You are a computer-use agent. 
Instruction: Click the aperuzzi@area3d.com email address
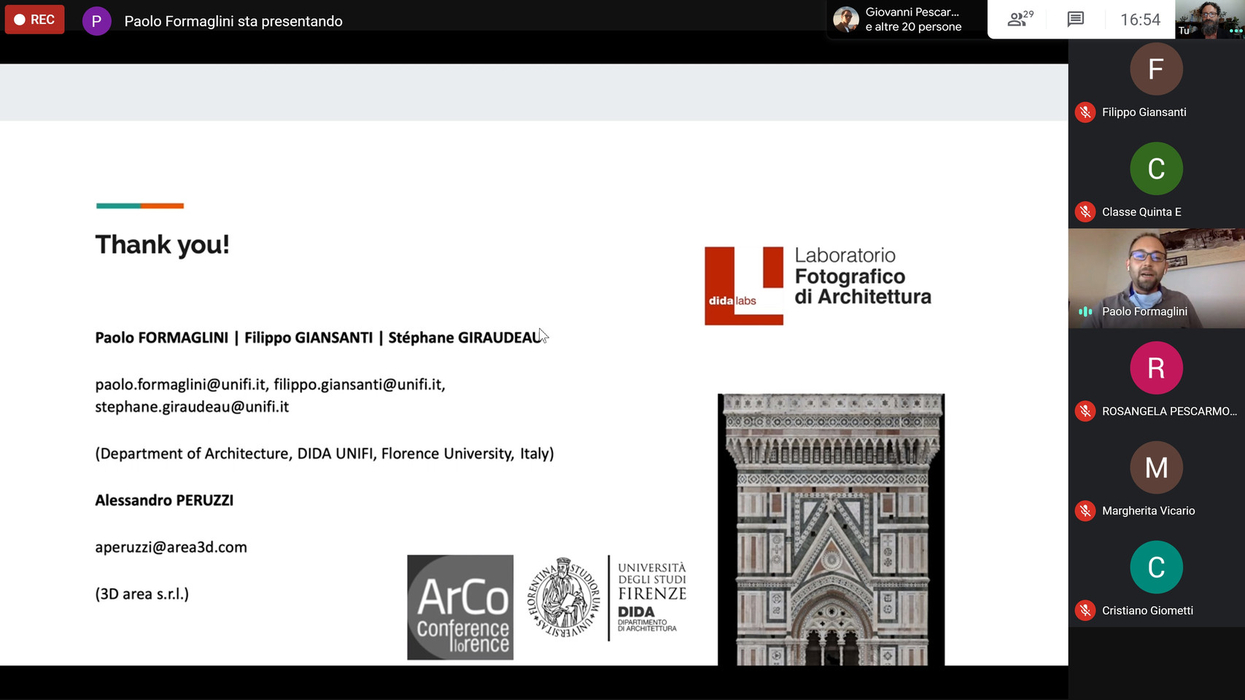point(171,547)
